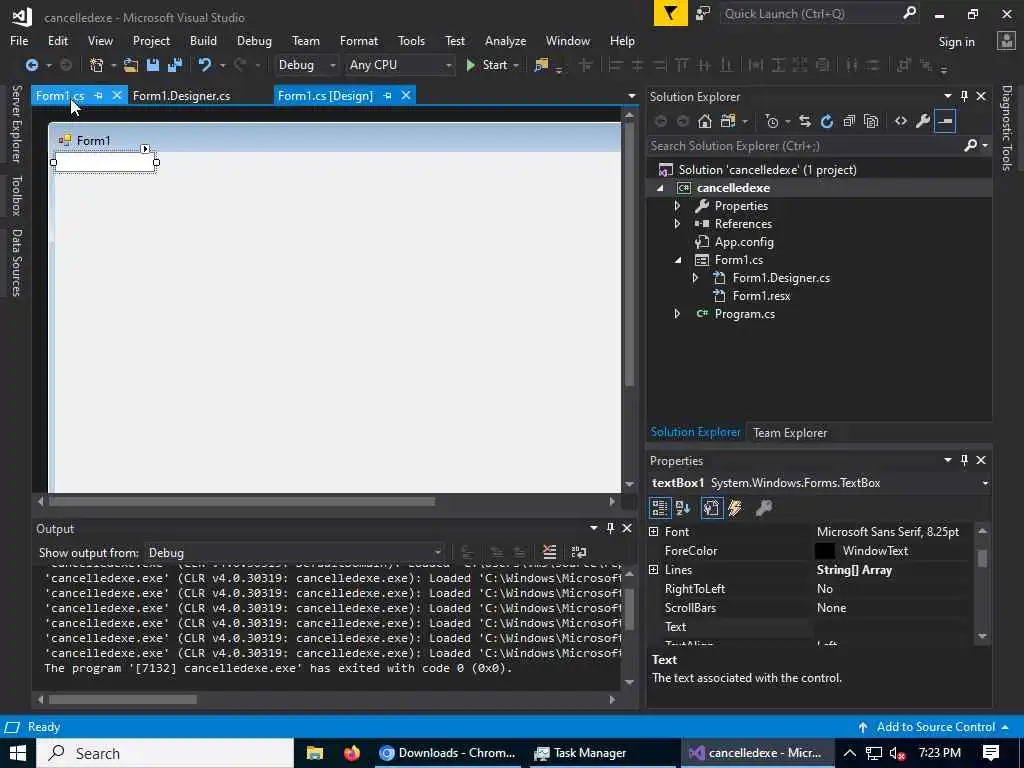This screenshot has height=768, width=1024.
Task: Open the Format menu
Action: (359, 40)
